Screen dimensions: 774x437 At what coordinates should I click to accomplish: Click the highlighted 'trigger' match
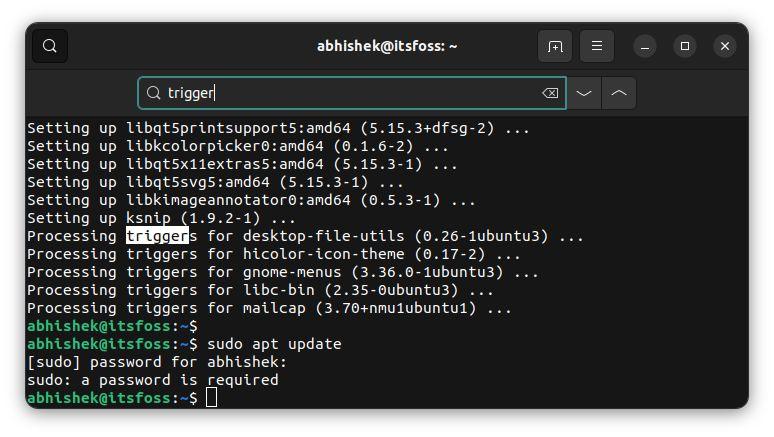click(157, 236)
